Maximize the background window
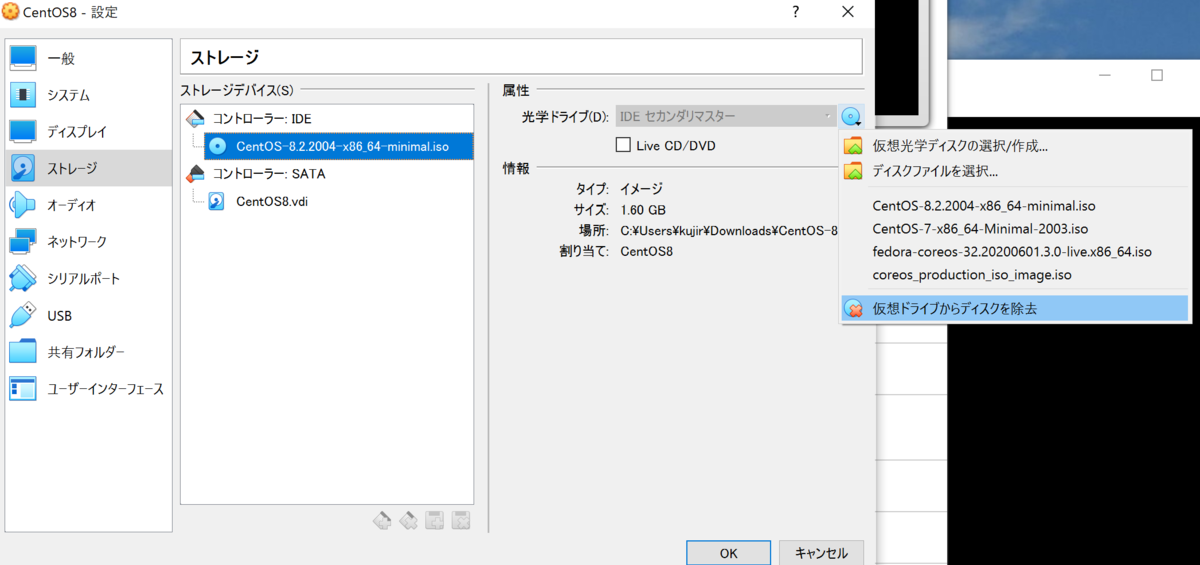The height and width of the screenshot is (565, 1200). [x=1157, y=75]
